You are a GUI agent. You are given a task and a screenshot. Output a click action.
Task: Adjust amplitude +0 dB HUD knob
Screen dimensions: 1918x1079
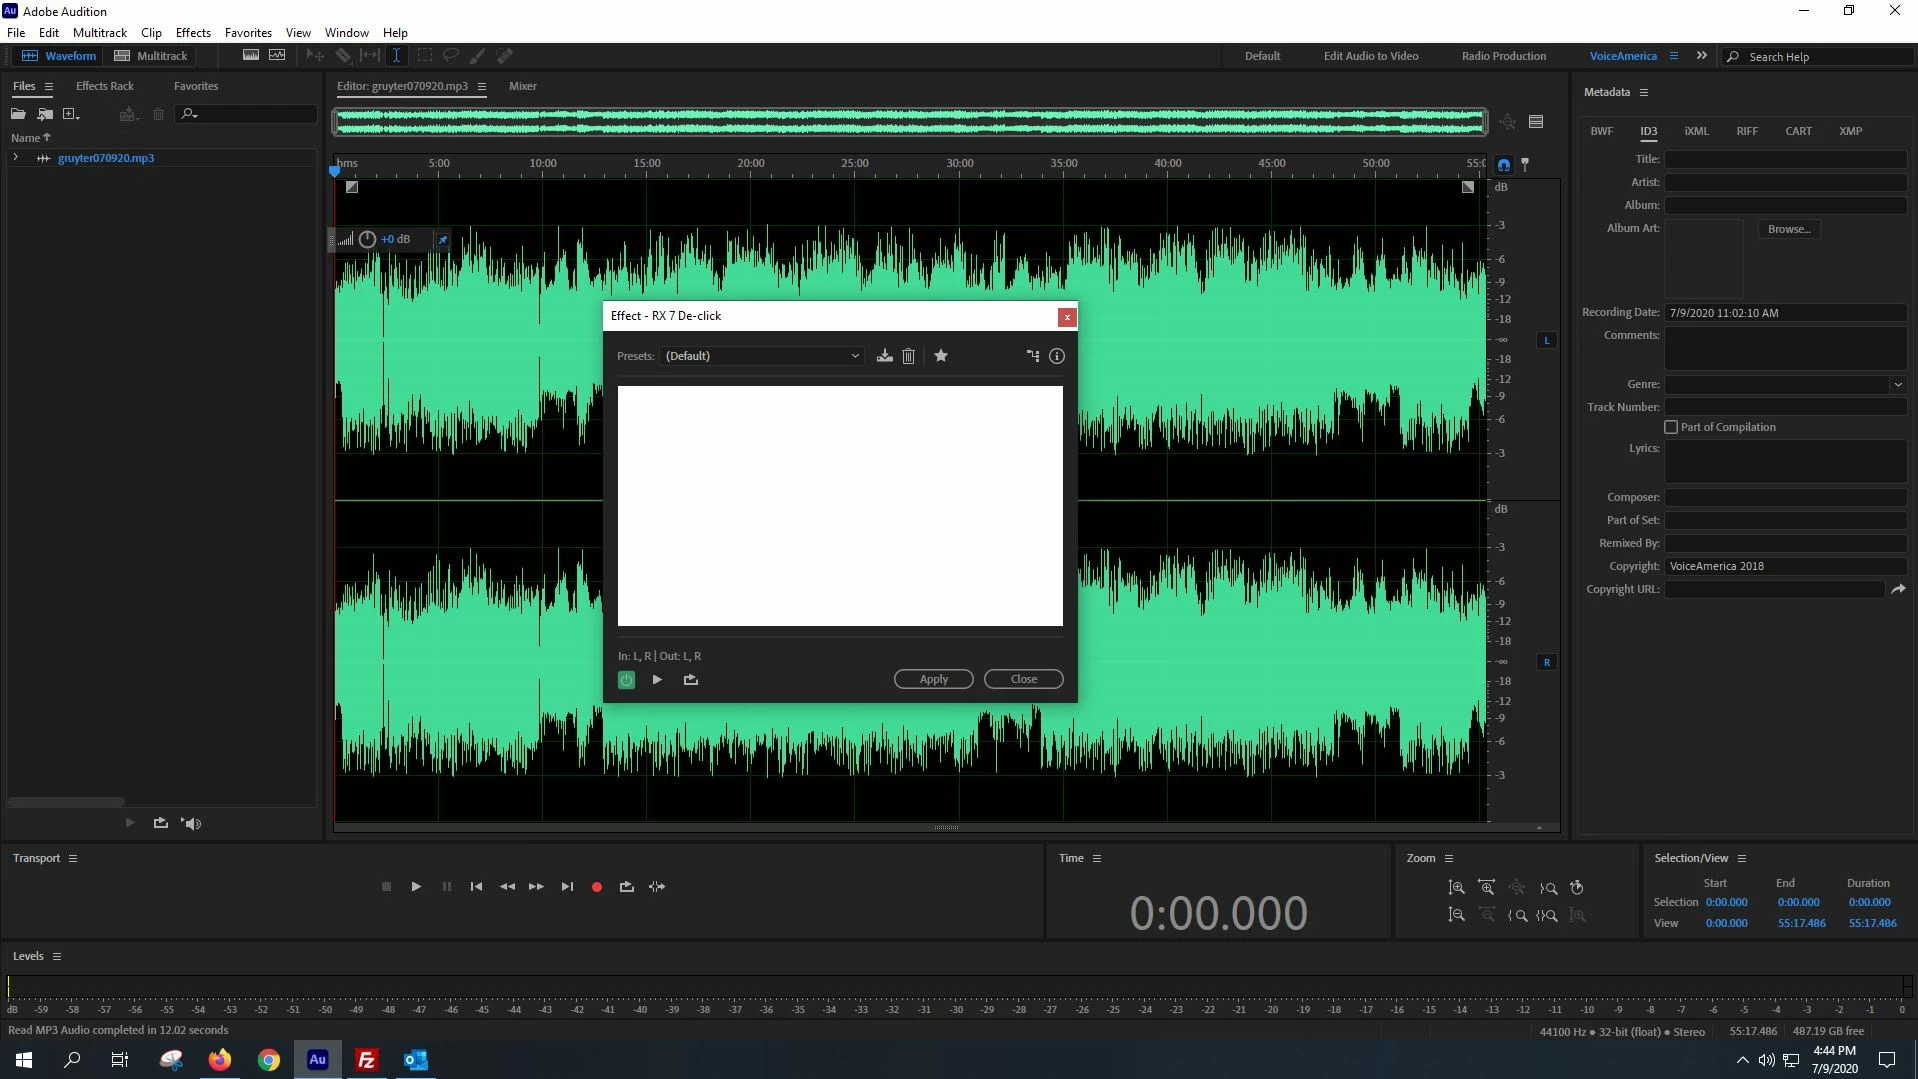tap(367, 239)
